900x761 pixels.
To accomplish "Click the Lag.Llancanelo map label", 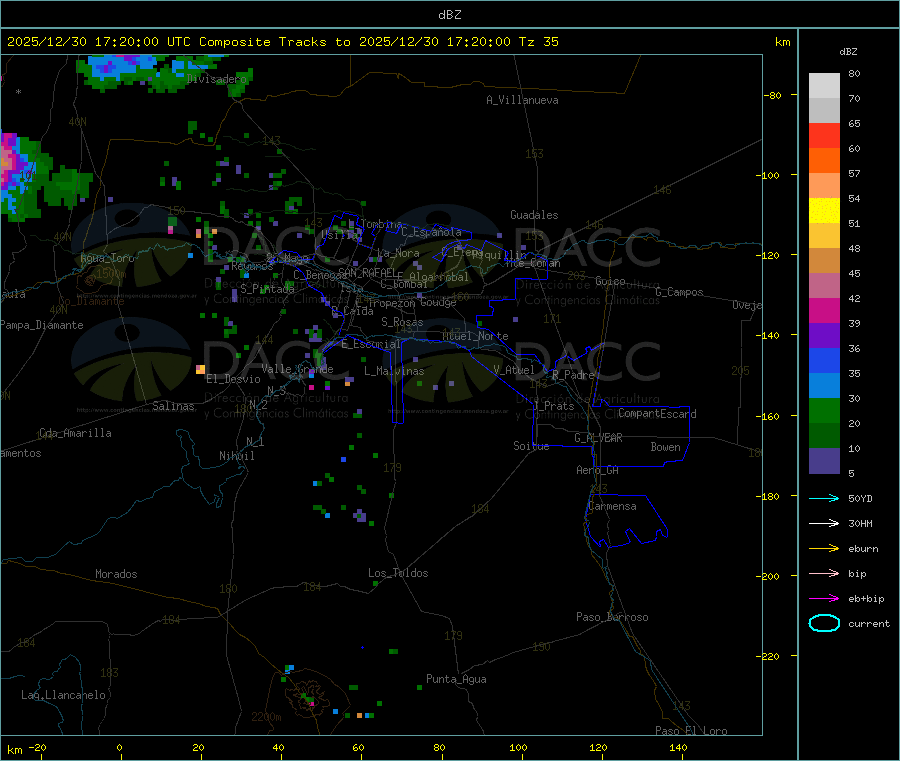I will tap(63, 695).
